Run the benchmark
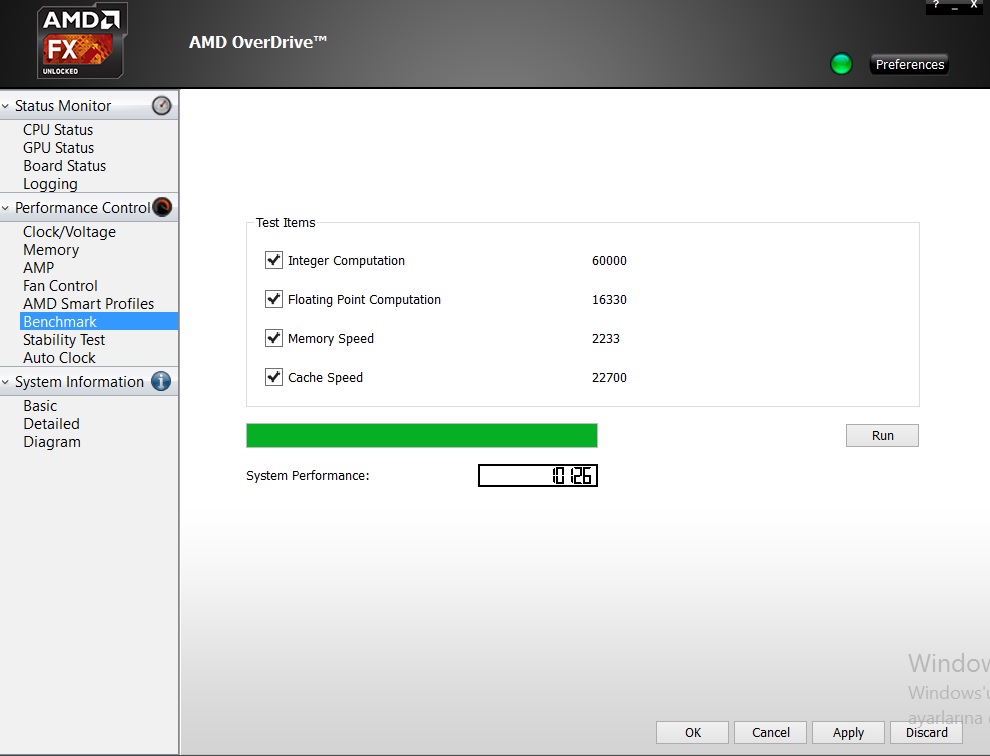 [882, 435]
